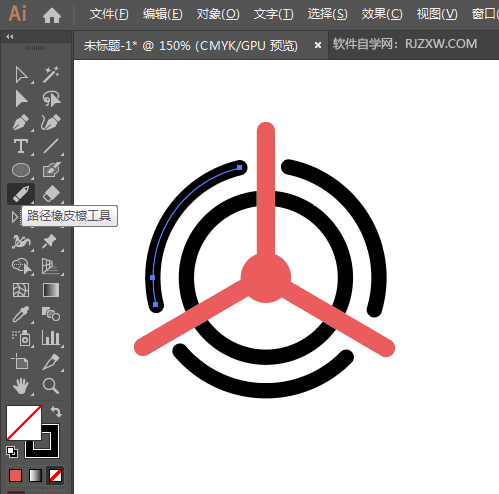Select the Zoom magnifier tool
The height and width of the screenshot is (494, 499).
[51, 386]
